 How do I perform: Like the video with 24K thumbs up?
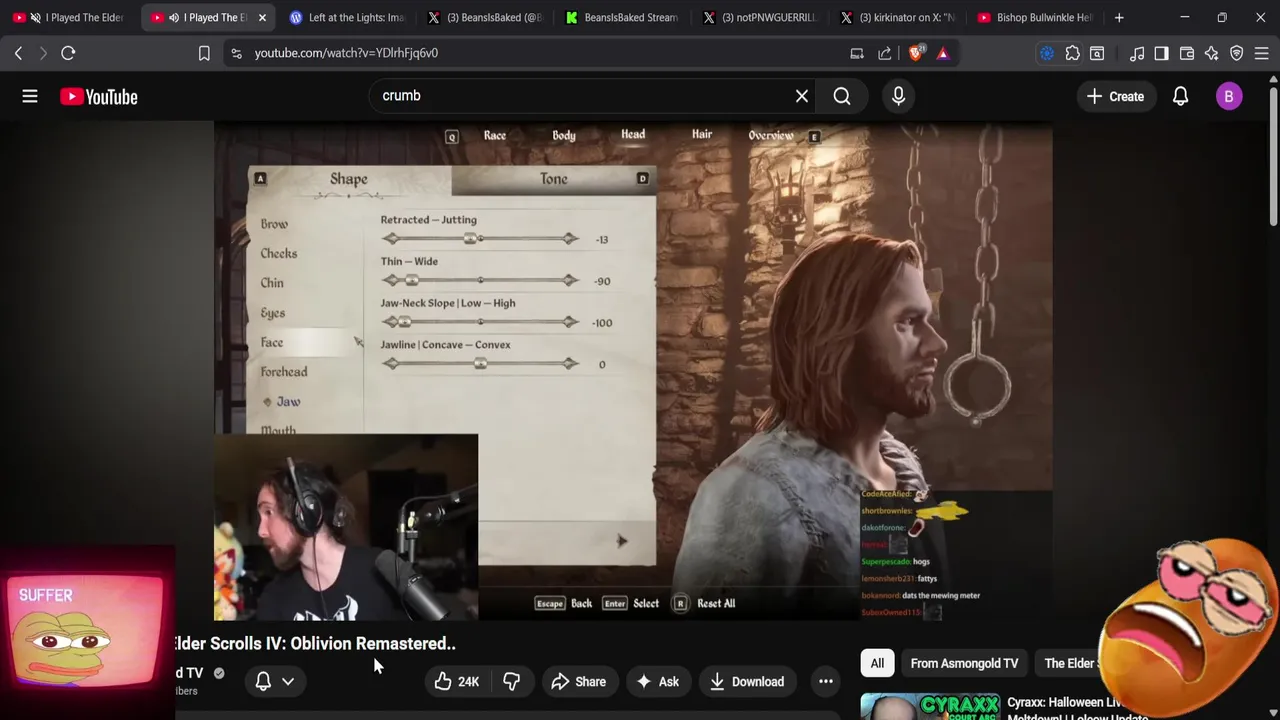[x=457, y=682]
